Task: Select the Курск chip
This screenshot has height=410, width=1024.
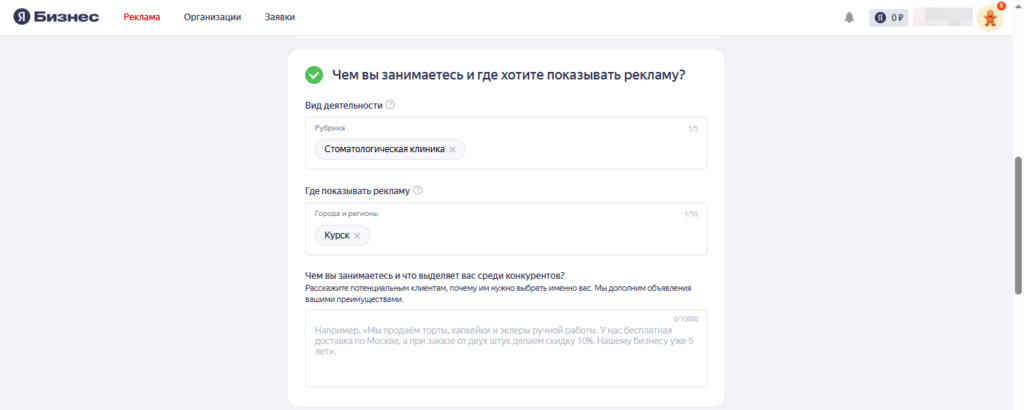Action: coord(342,236)
